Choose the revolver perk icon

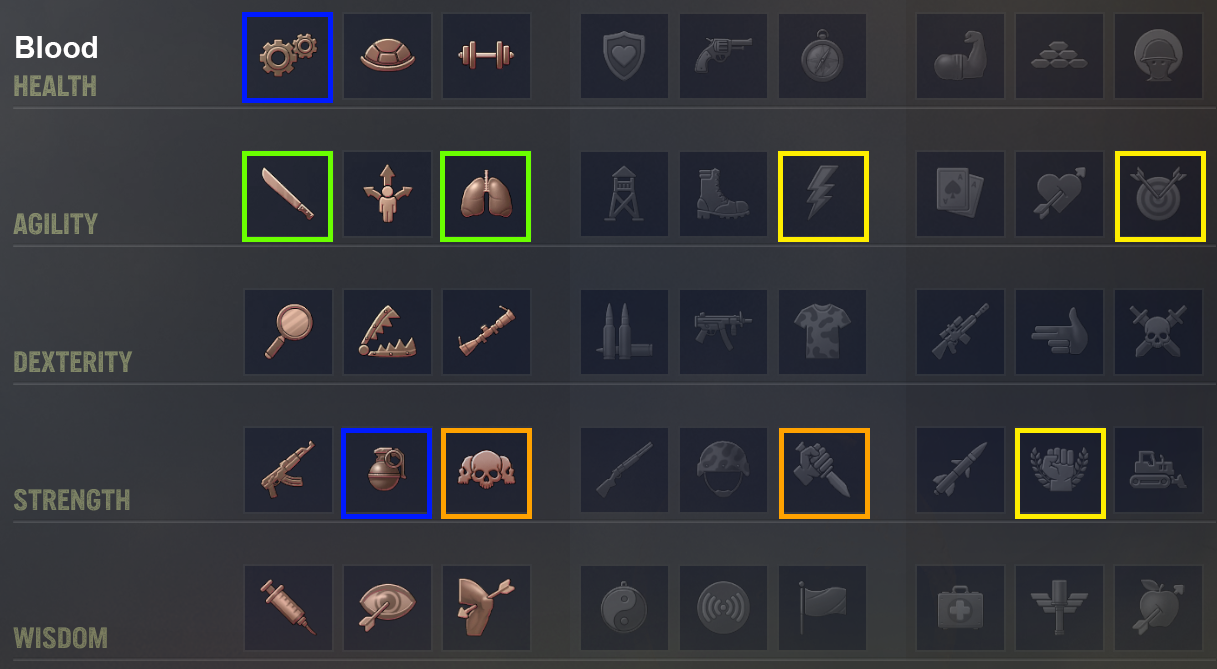(x=724, y=57)
